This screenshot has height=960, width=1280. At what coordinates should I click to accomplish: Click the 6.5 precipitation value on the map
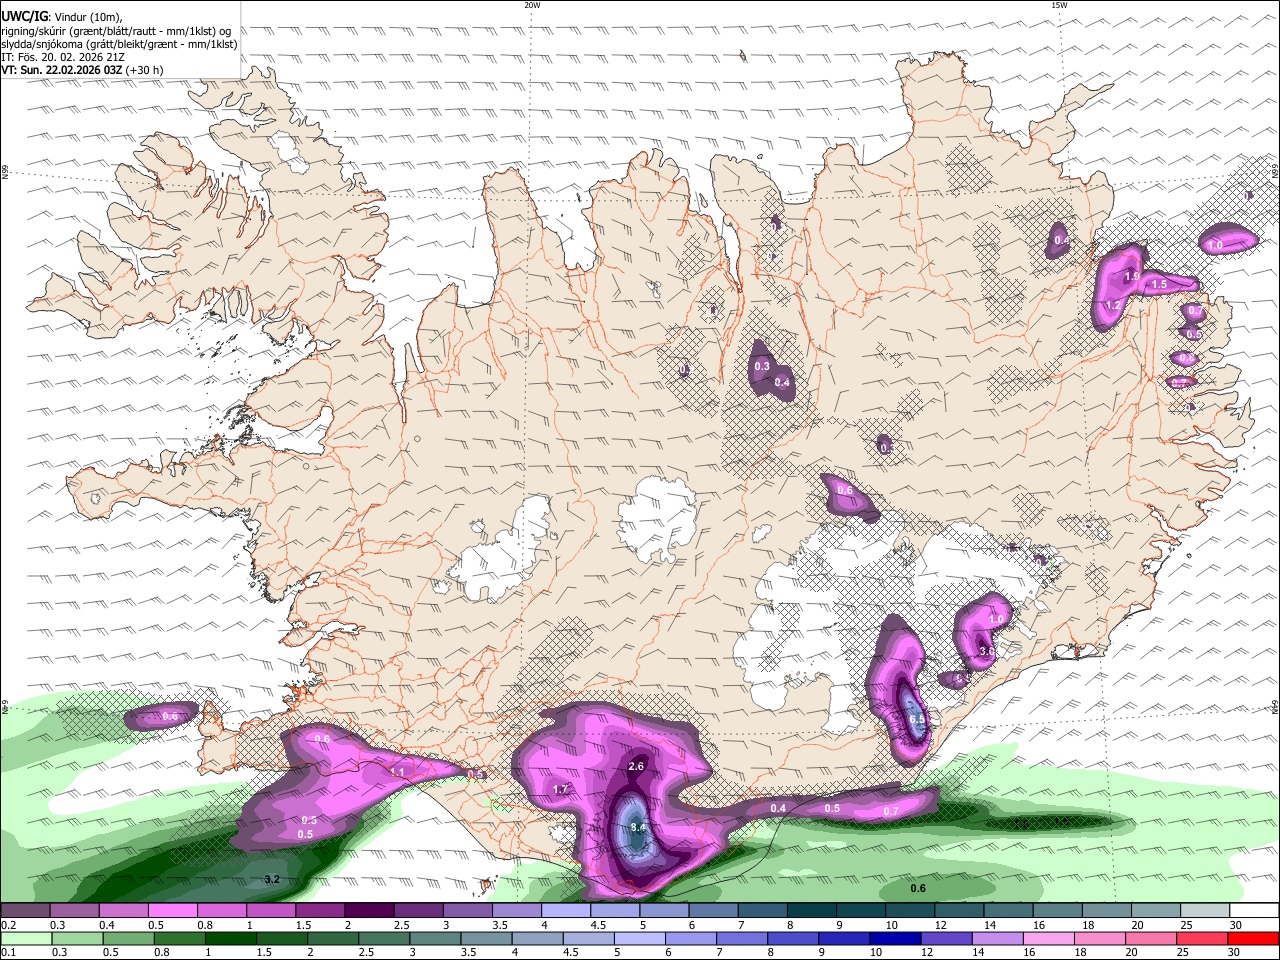click(x=916, y=719)
